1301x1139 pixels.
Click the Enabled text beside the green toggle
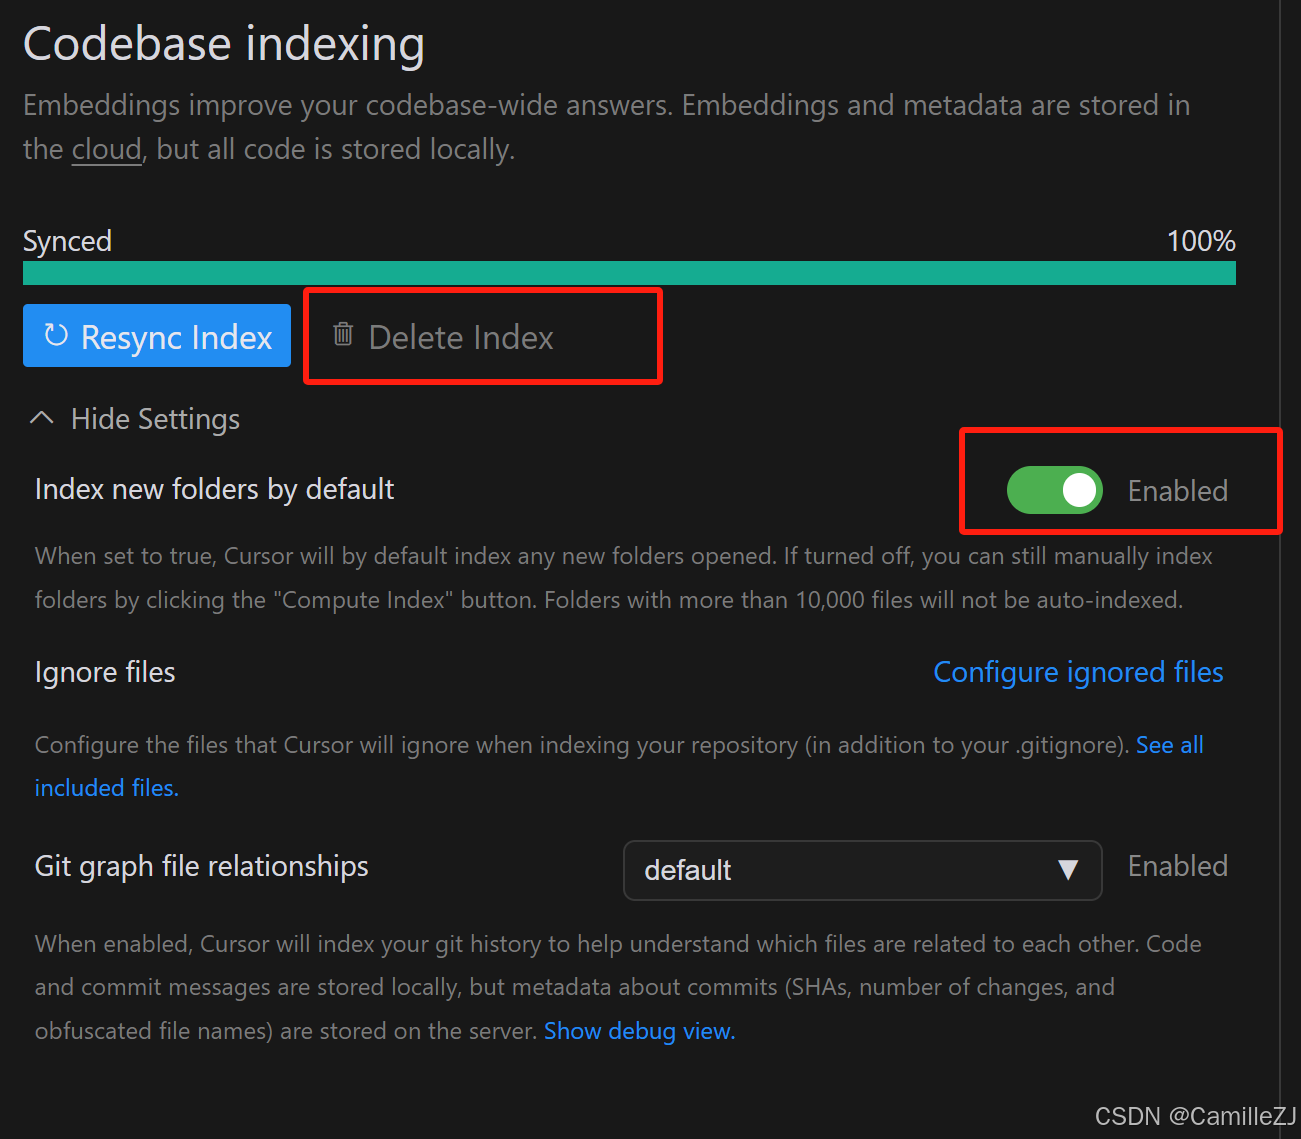coord(1178,491)
